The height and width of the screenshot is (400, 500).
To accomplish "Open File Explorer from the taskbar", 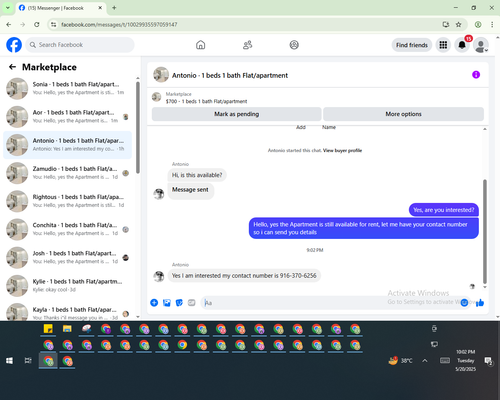I will pos(67,329).
